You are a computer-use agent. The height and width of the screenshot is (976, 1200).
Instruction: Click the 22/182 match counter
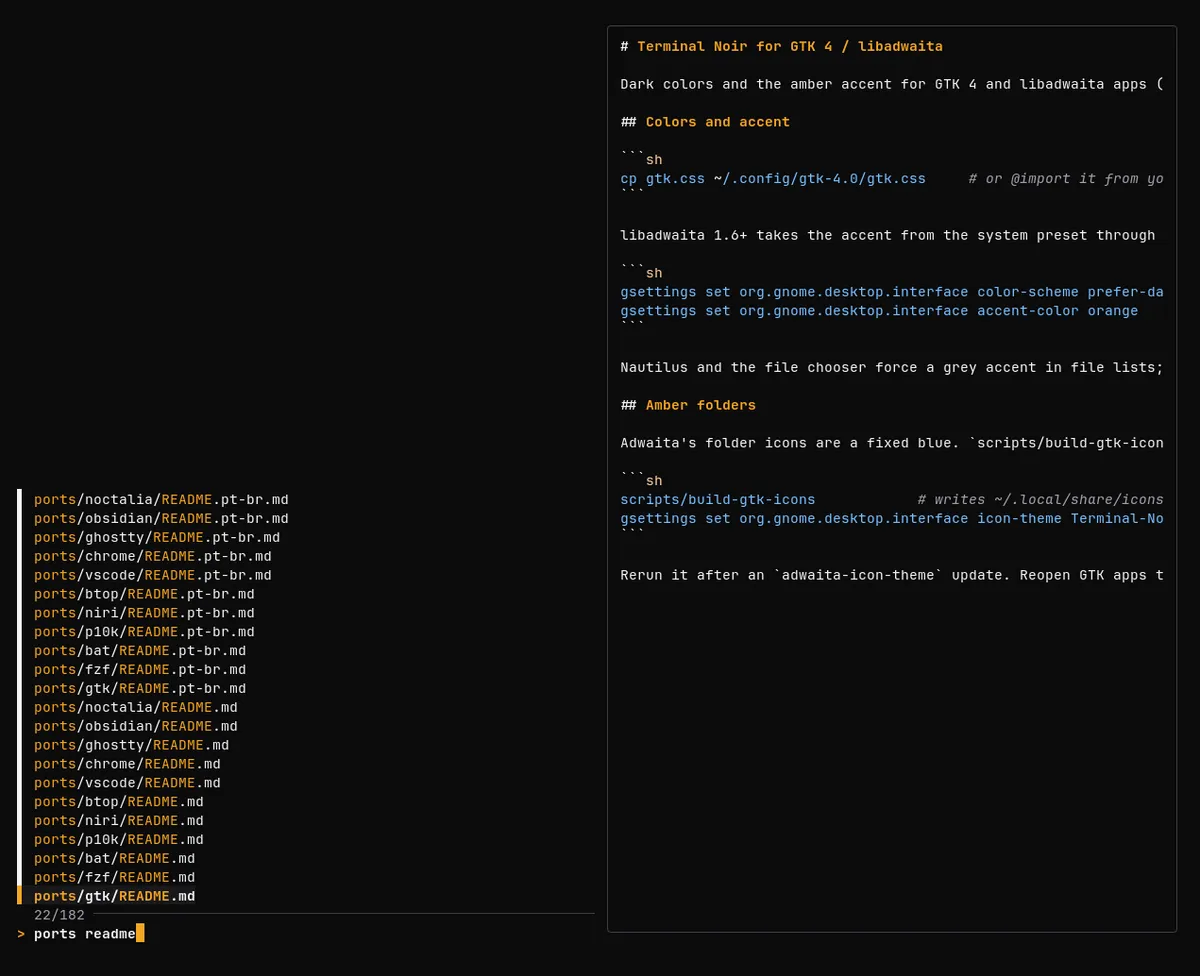(59, 914)
